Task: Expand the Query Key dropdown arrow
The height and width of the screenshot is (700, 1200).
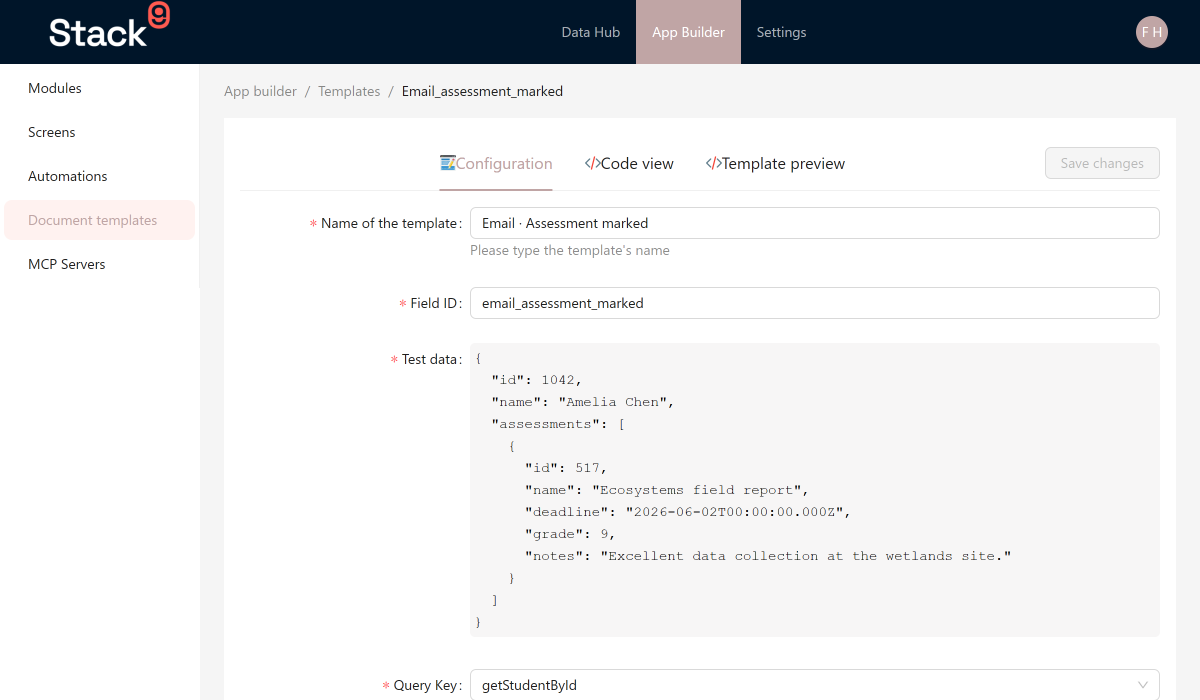Action: point(1143,685)
